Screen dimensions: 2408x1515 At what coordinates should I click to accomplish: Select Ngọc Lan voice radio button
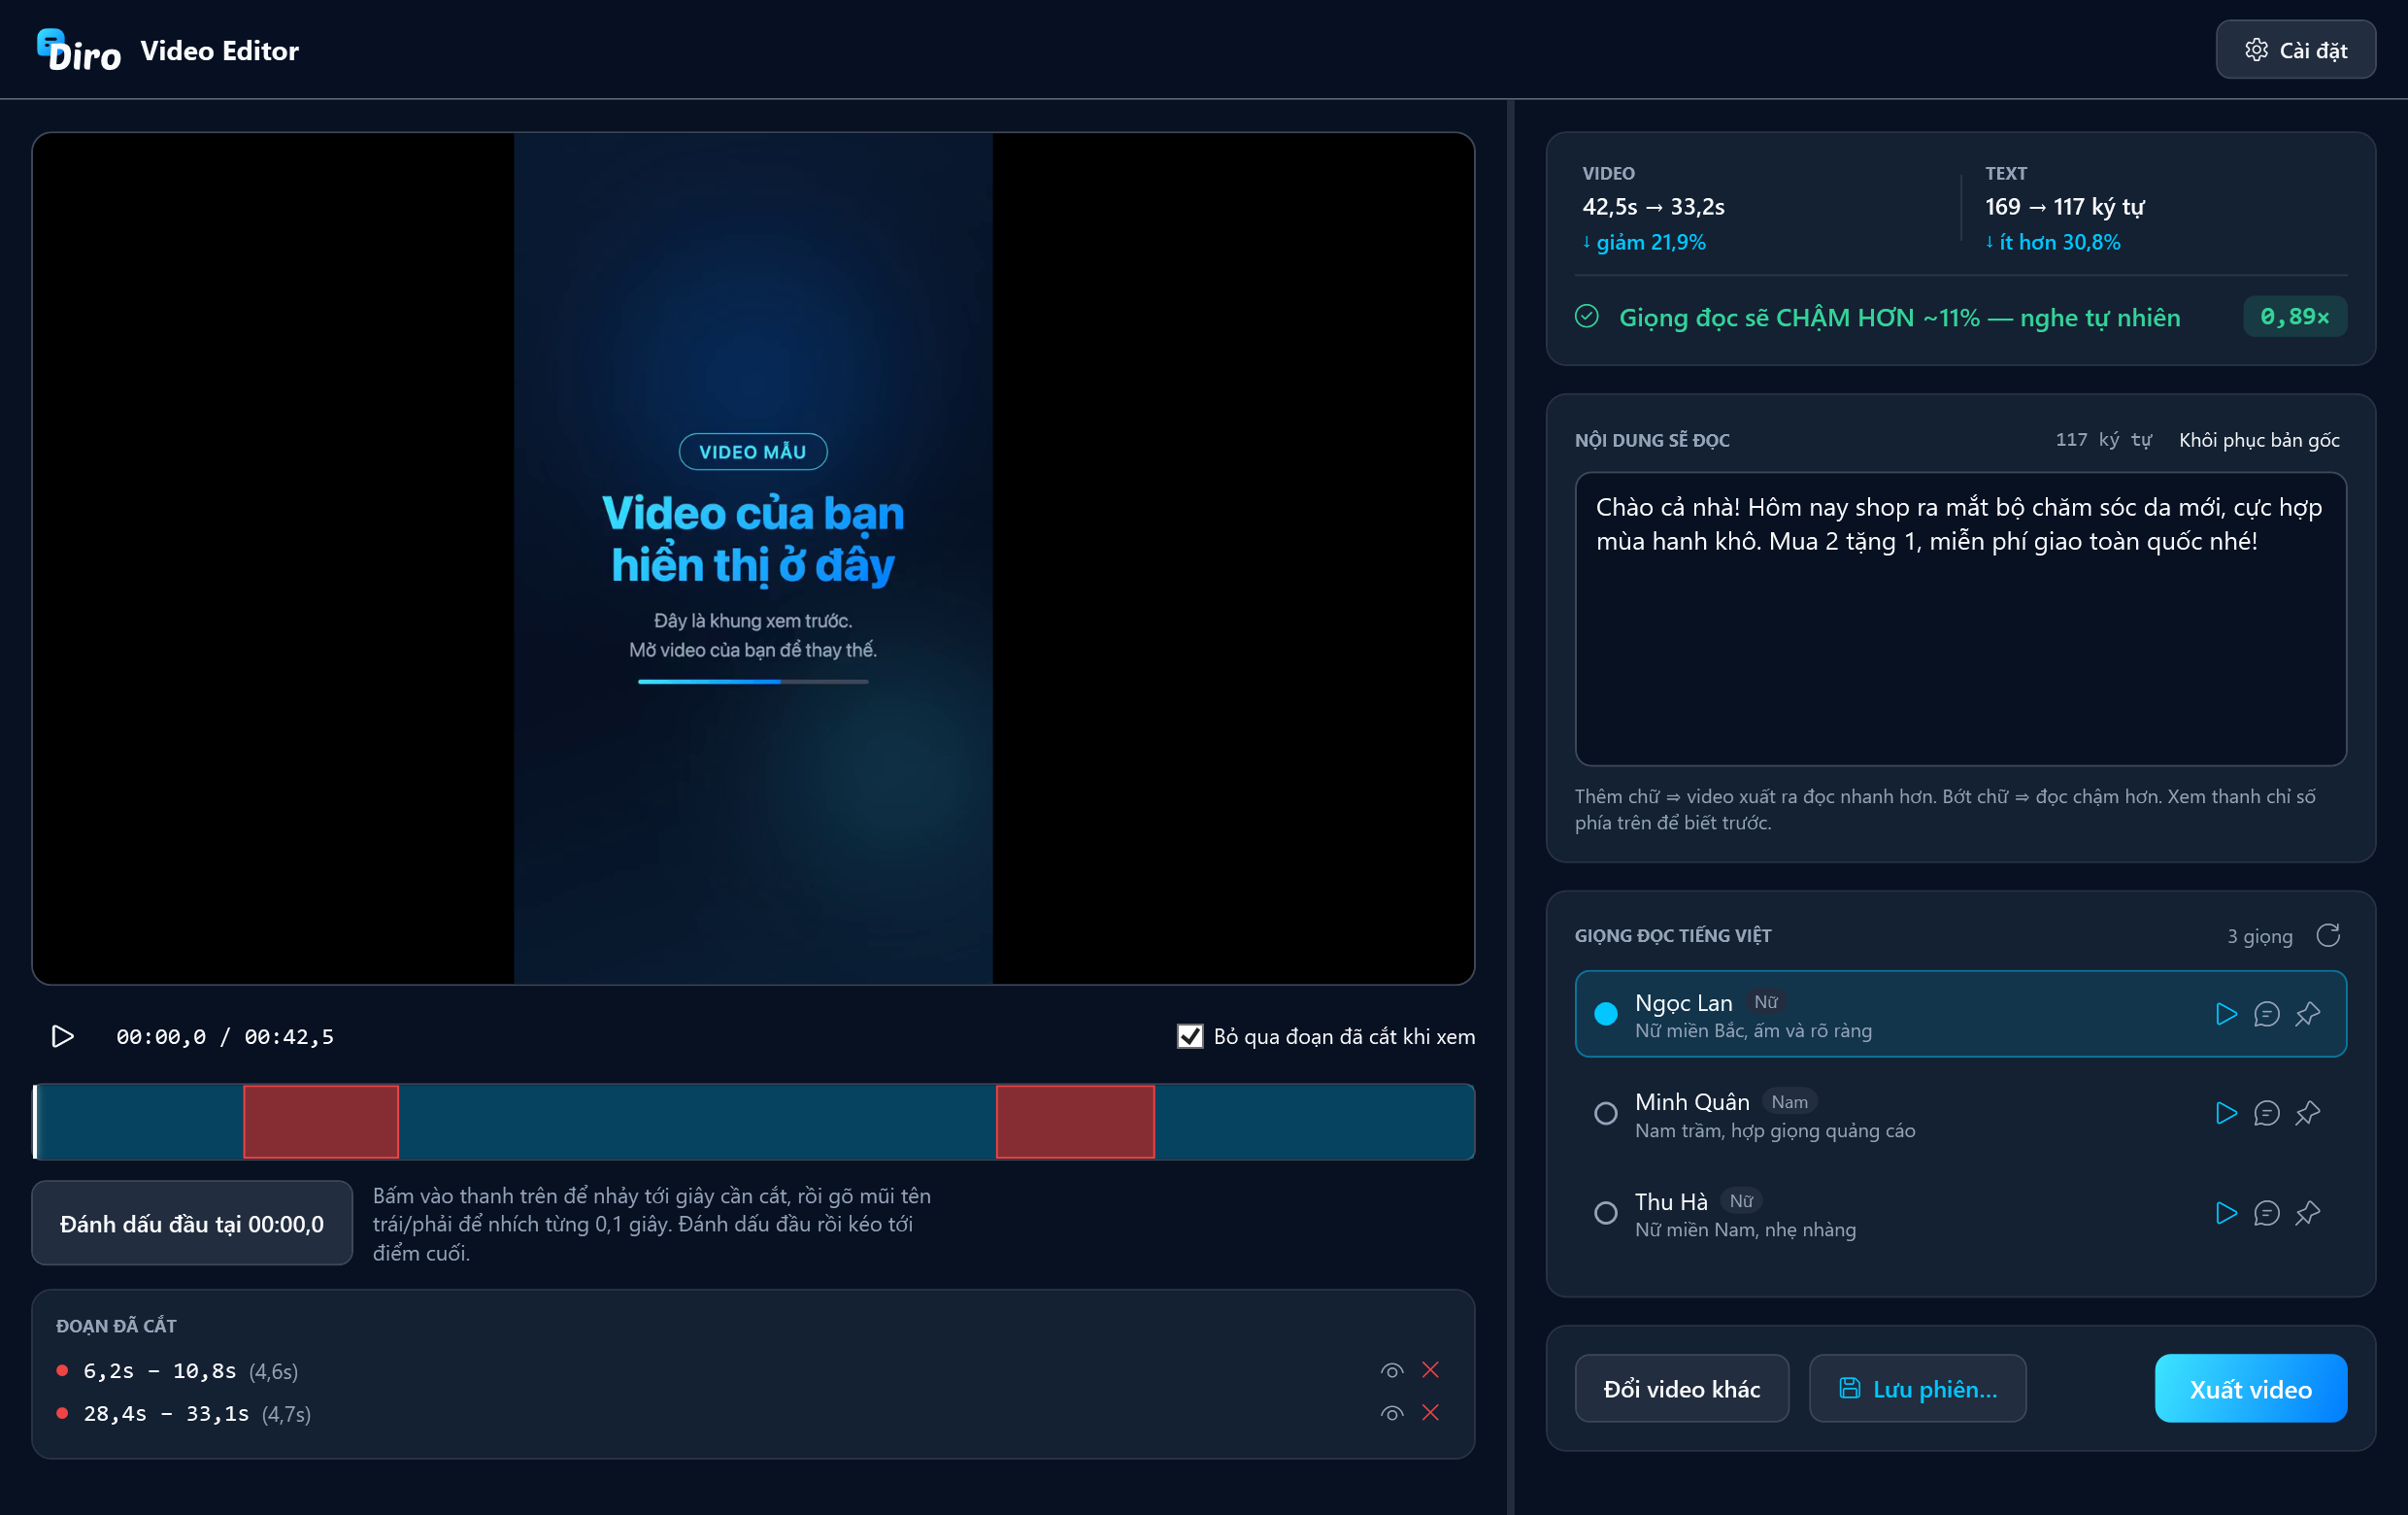pyautogui.click(x=1605, y=1014)
